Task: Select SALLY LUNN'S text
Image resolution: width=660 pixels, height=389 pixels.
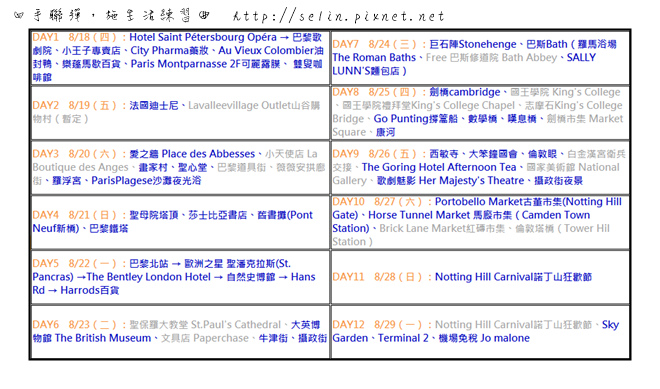Action: click(x=464, y=64)
